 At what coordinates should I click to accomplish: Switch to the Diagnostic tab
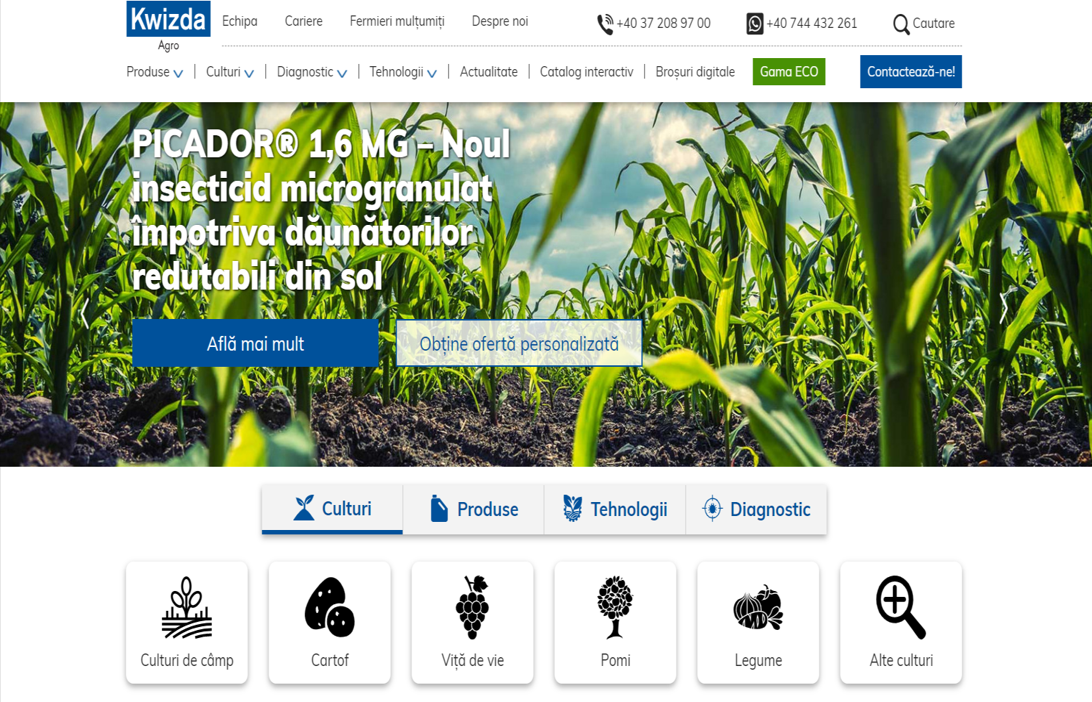(x=756, y=509)
